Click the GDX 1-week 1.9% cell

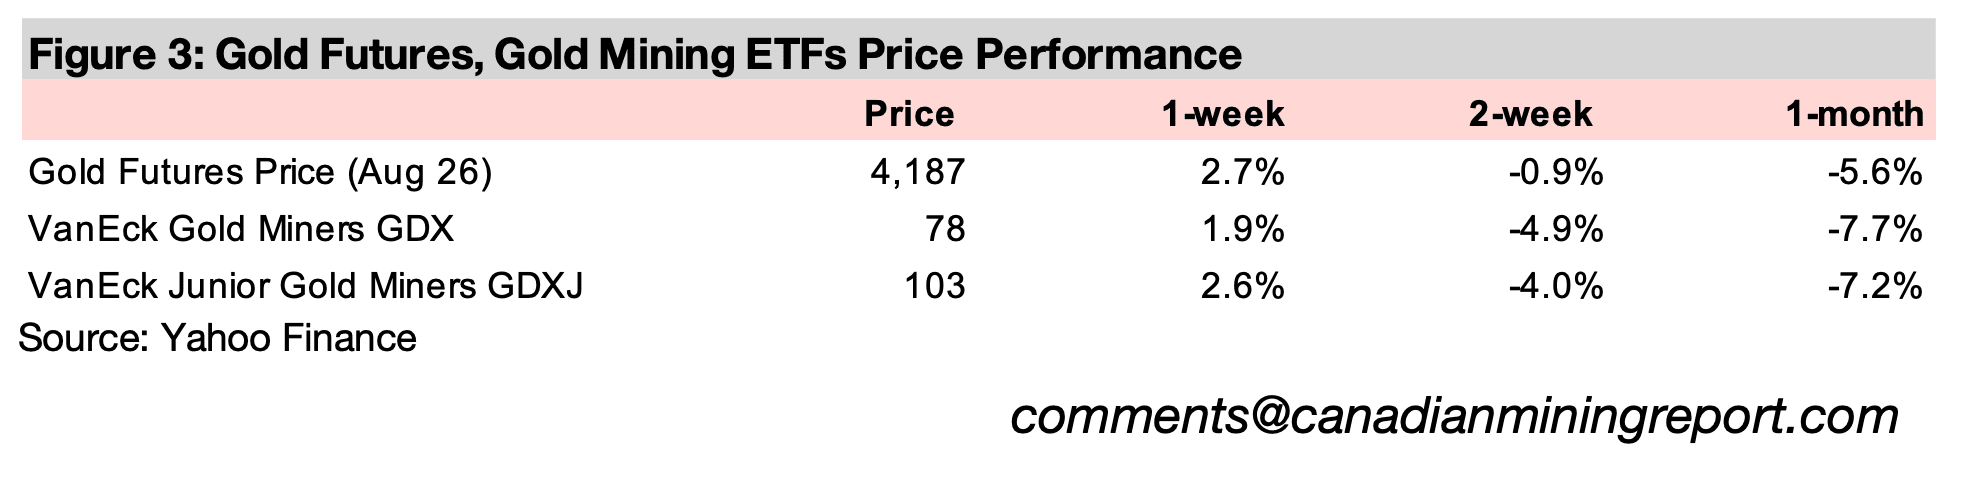click(1242, 230)
